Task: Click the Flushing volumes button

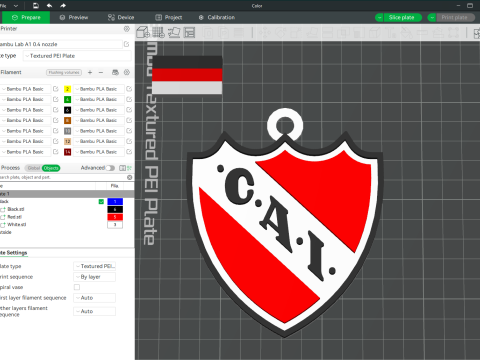Action: [x=64, y=72]
